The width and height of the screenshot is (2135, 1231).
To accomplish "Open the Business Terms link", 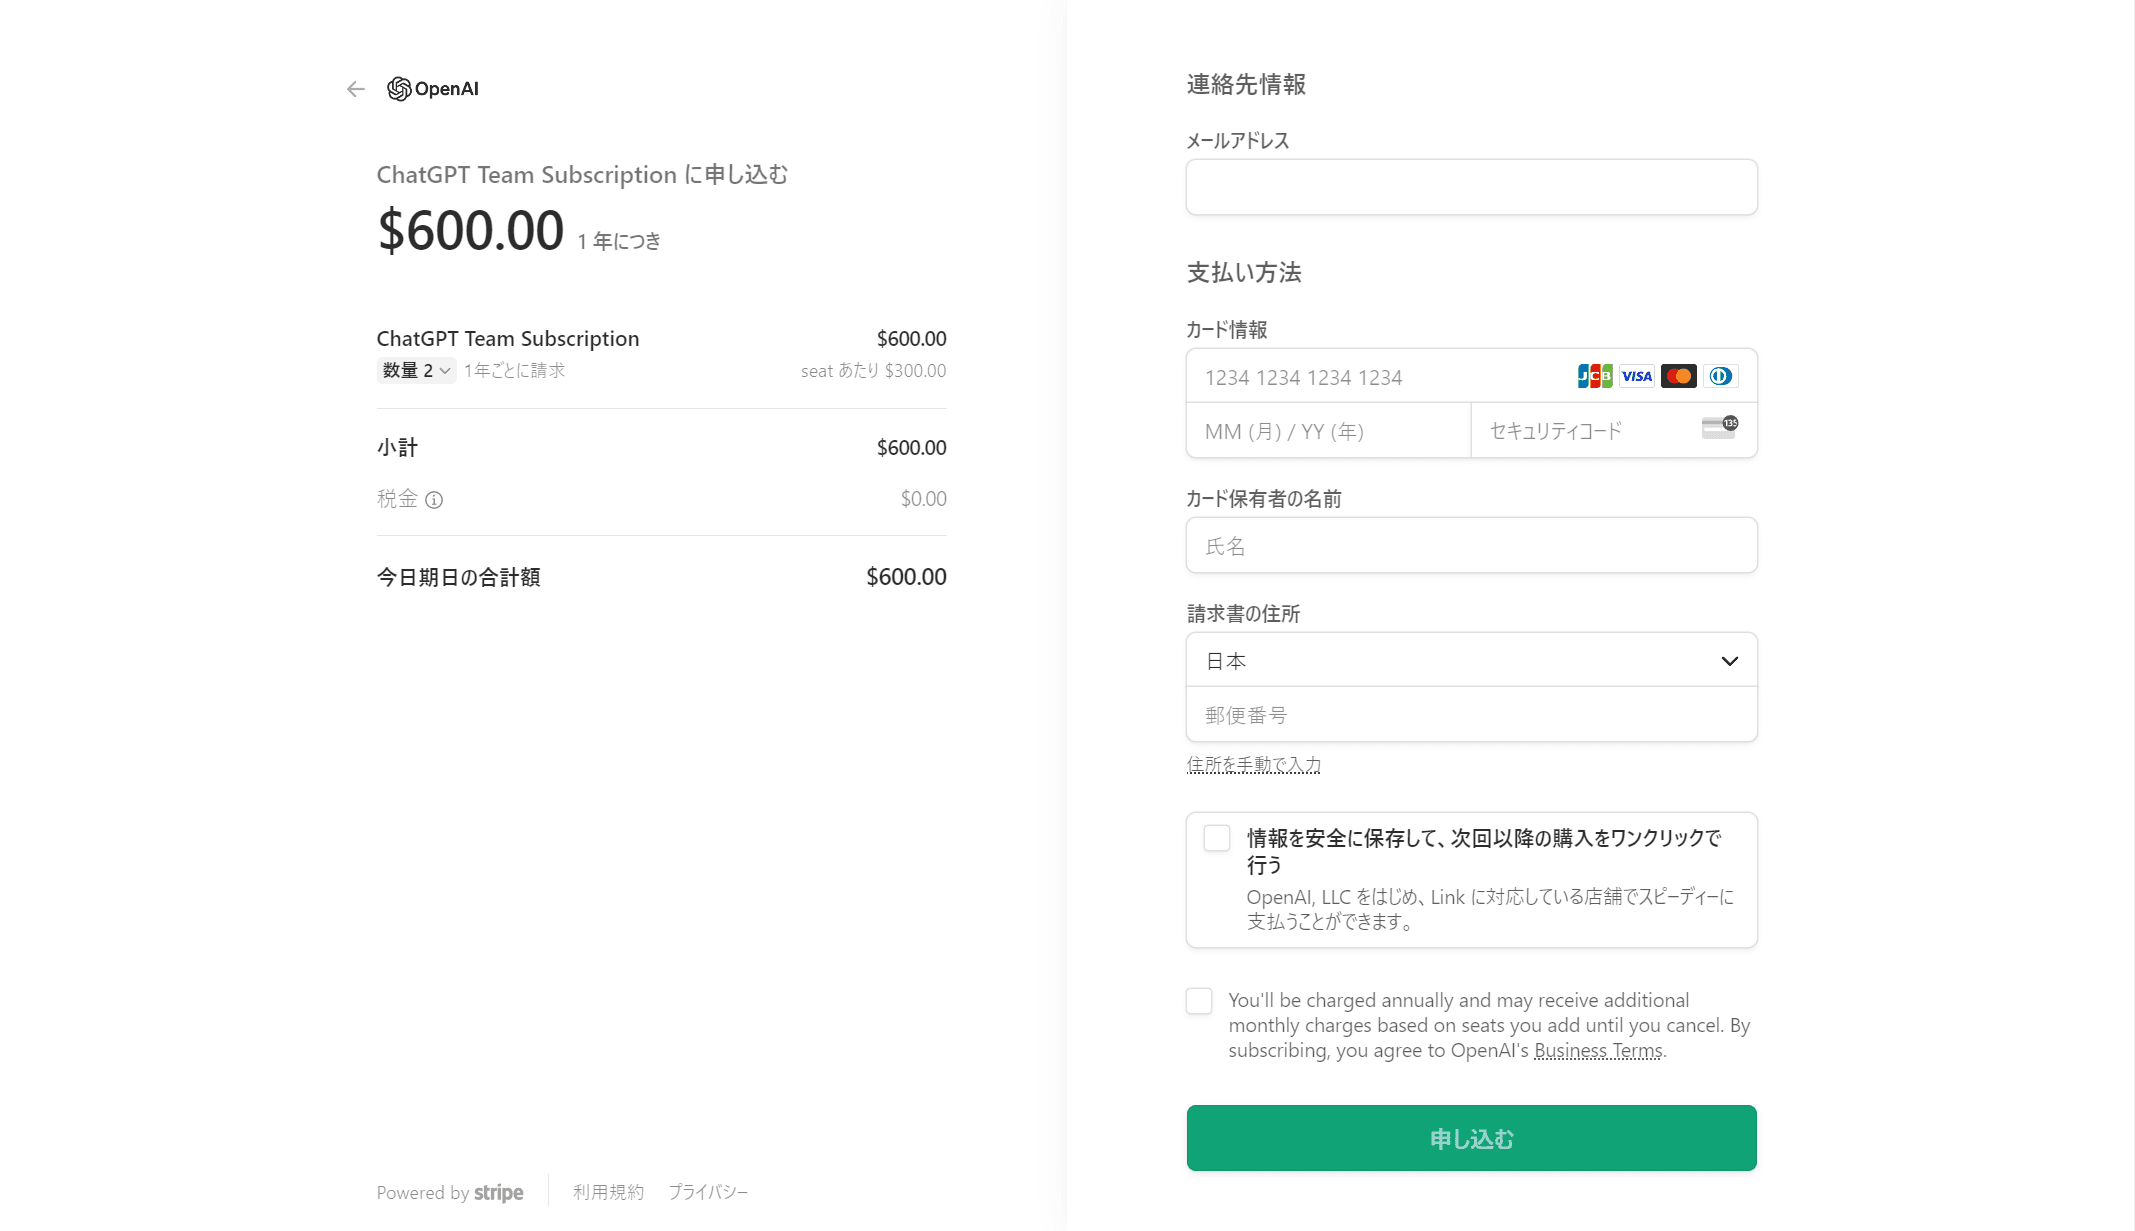I will coord(1598,1051).
